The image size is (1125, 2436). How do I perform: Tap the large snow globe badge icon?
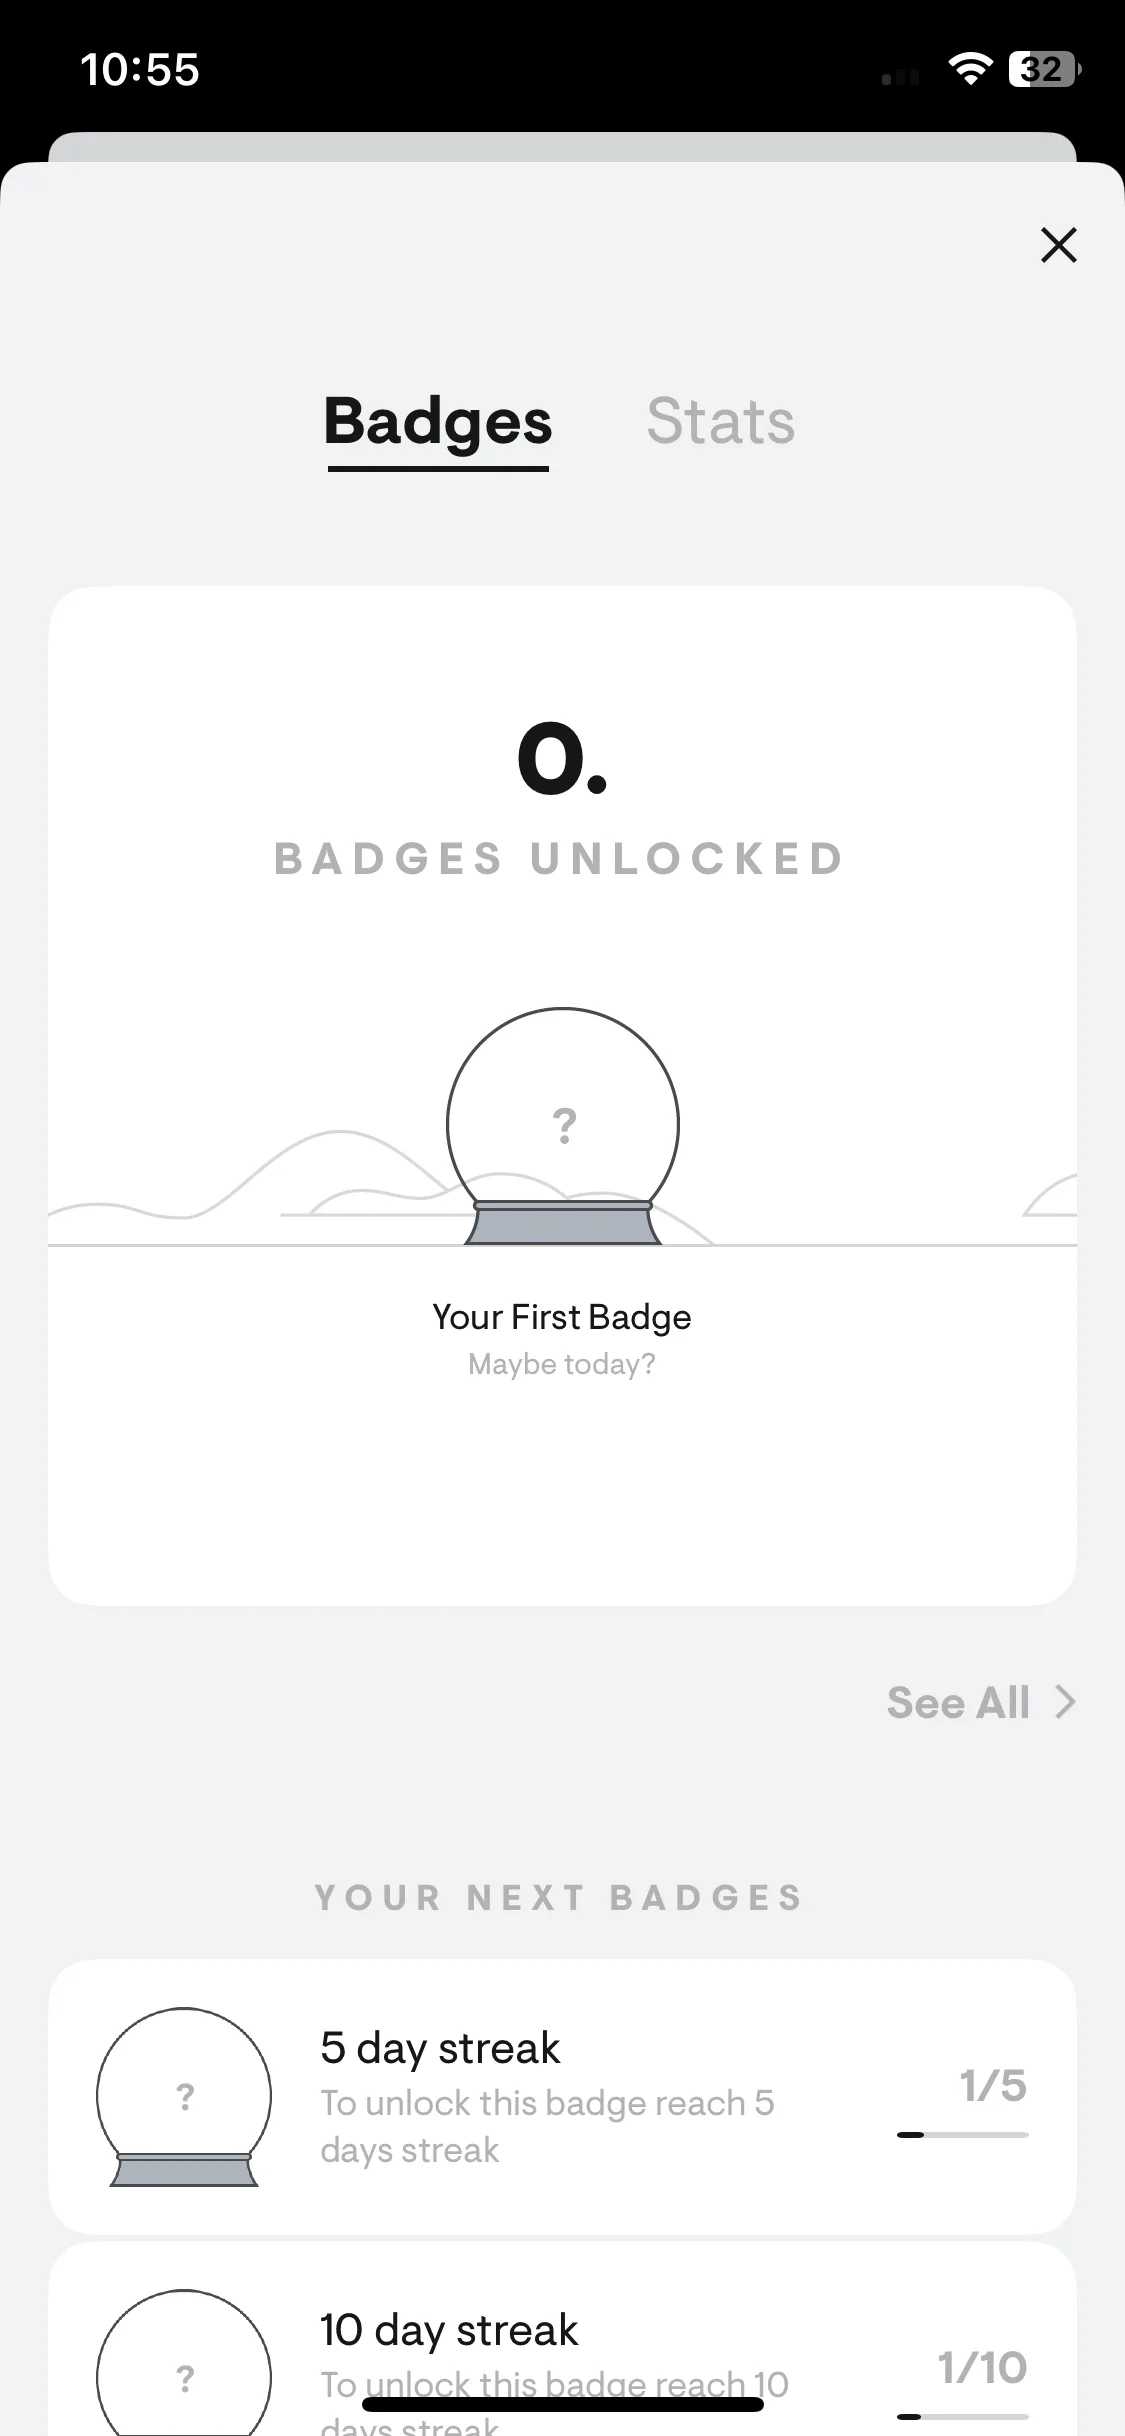[x=563, y=1126]
